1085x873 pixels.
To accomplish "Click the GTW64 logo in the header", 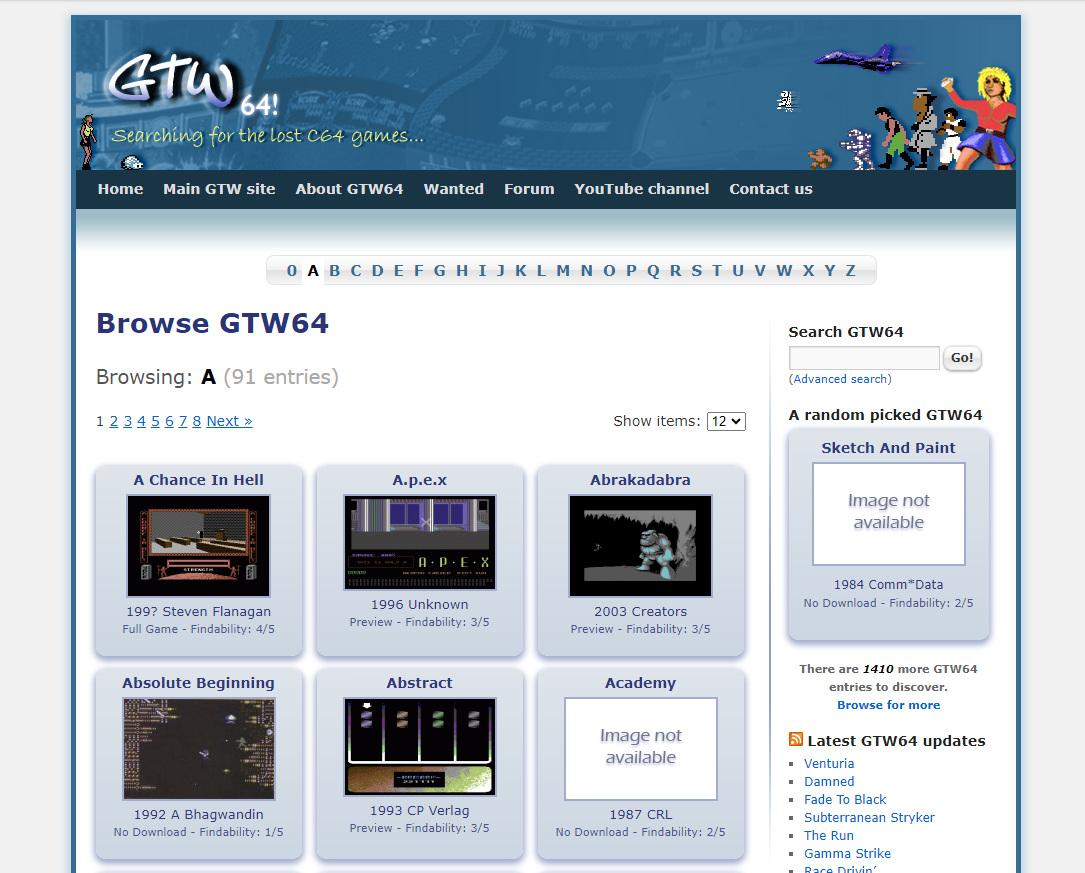I will (192, 84).
